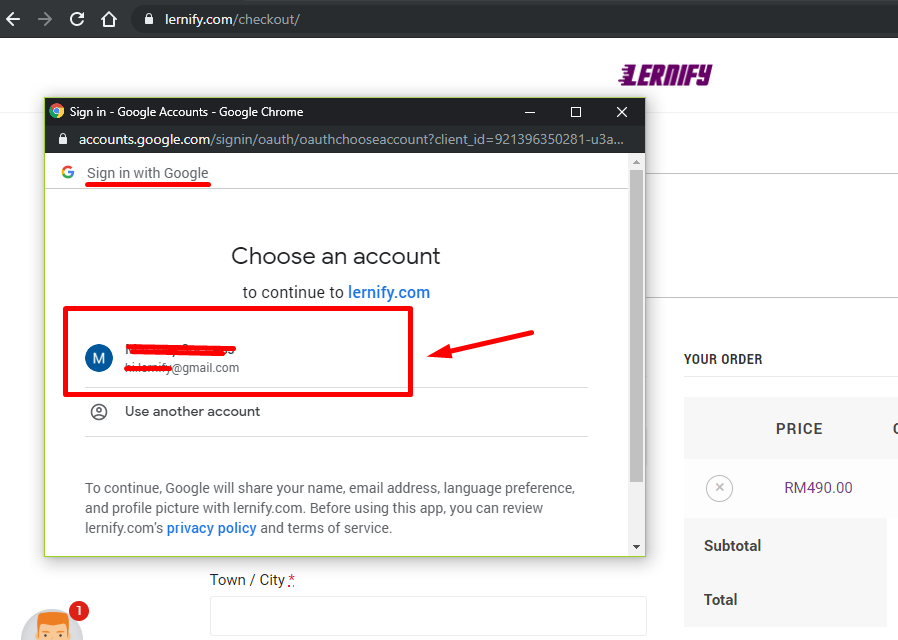This screenshot has width=898, height=640.
Task: Click the popup scrollbar up arrow
Action: pos(636,163)
